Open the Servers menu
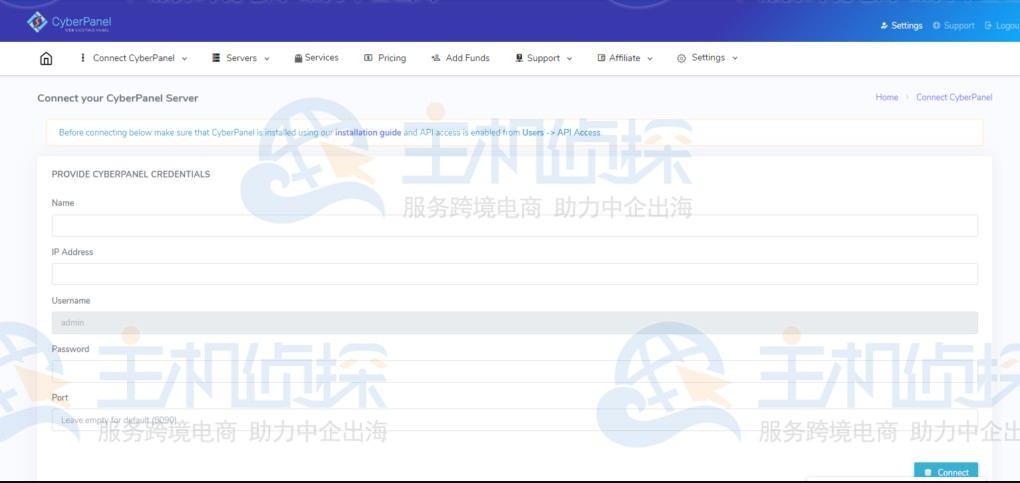This screenshot has width=1020, height=483. pos(241,58)
